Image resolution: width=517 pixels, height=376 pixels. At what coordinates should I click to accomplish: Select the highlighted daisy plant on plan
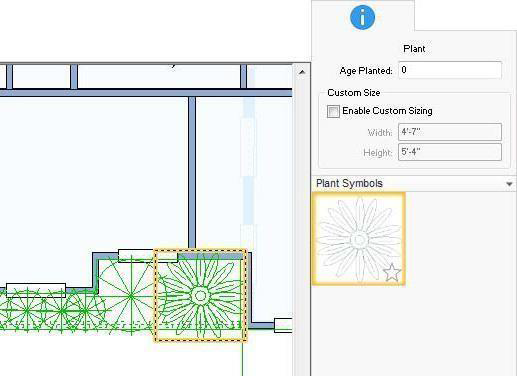(x=200, y=295)
